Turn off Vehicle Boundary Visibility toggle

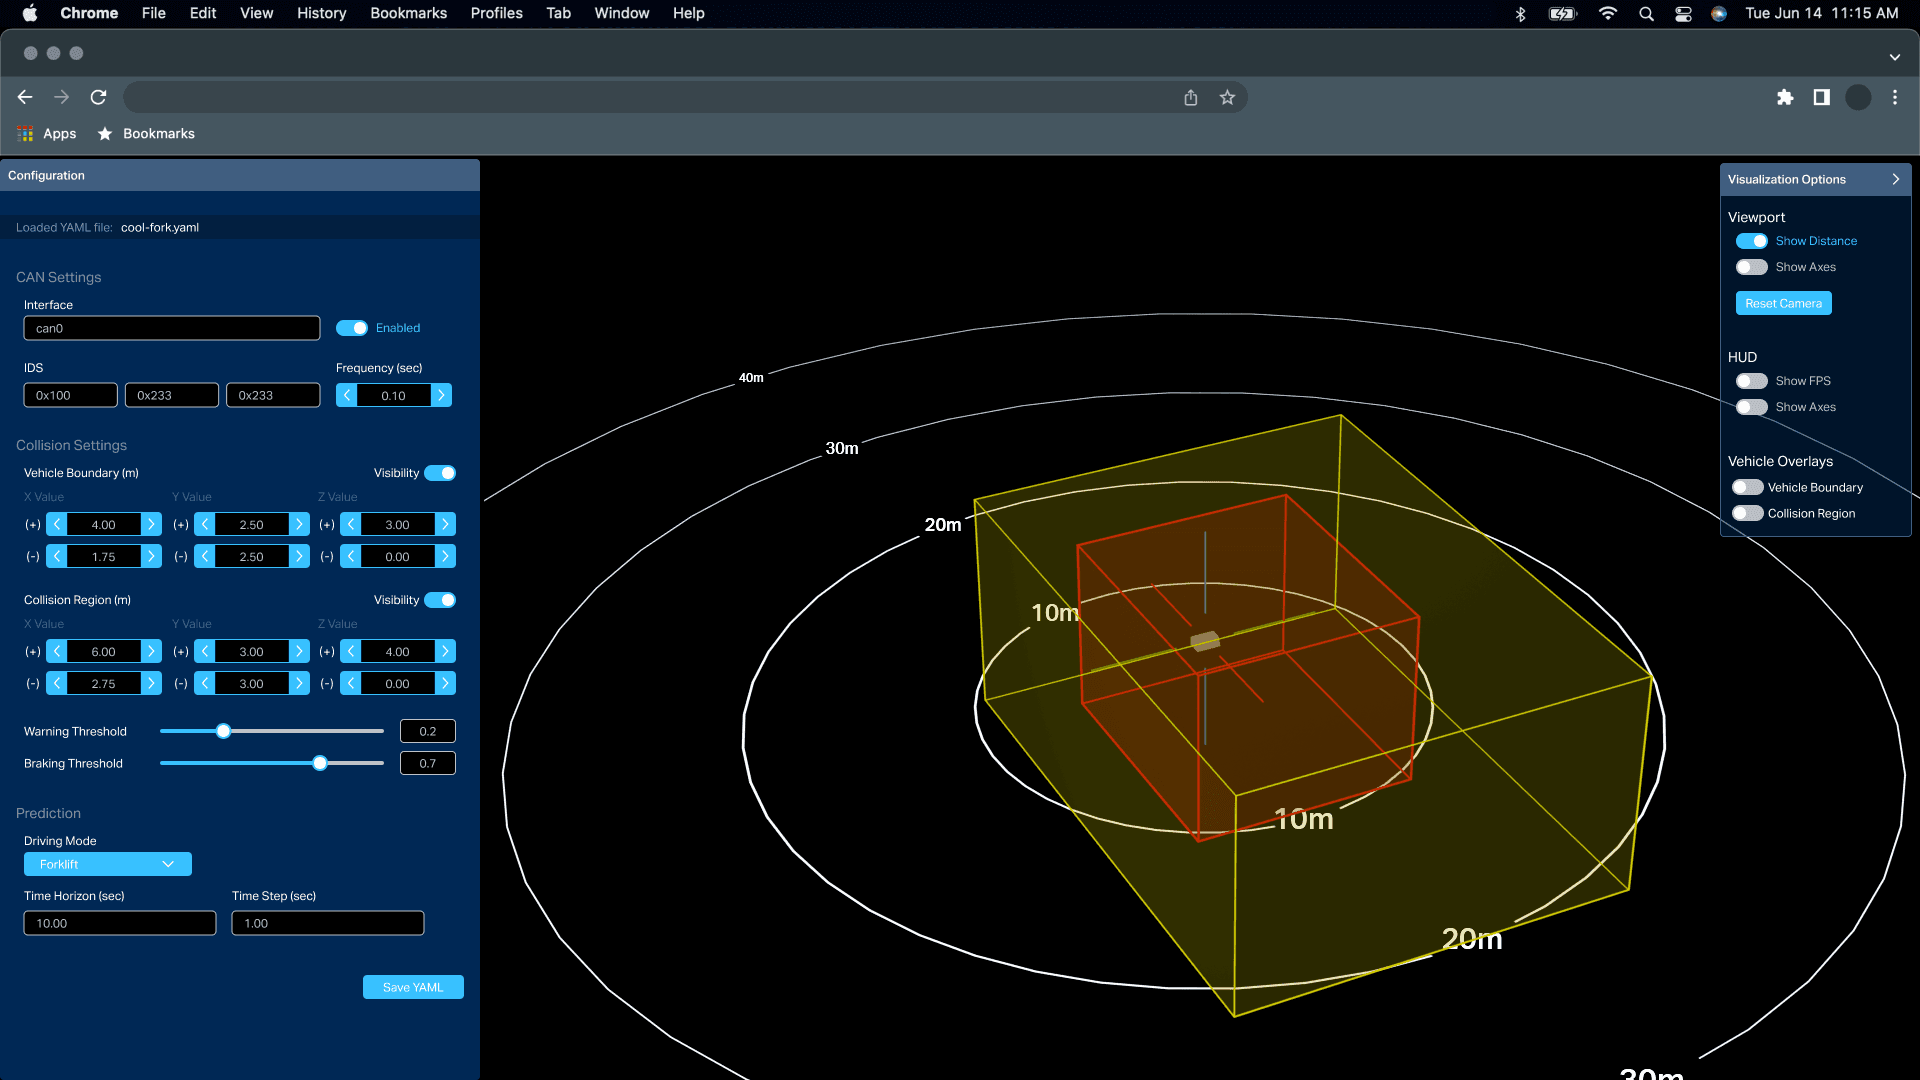pos(440,473)
